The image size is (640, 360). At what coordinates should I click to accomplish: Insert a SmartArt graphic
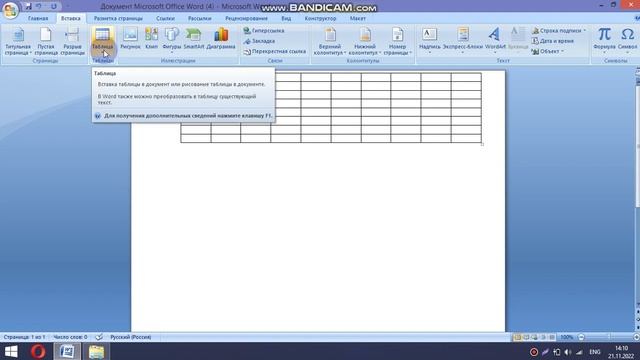click(193, 39)
